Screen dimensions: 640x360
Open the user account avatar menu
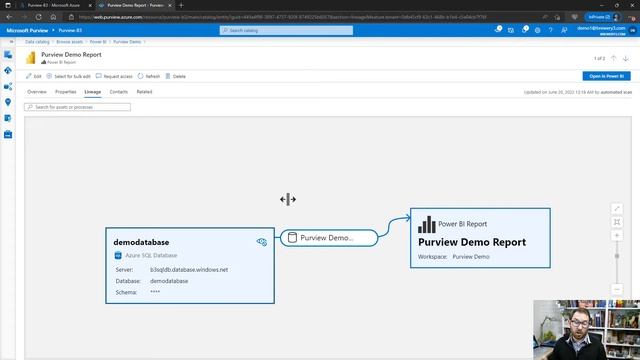pyautogui.click(x=633, y=30)
